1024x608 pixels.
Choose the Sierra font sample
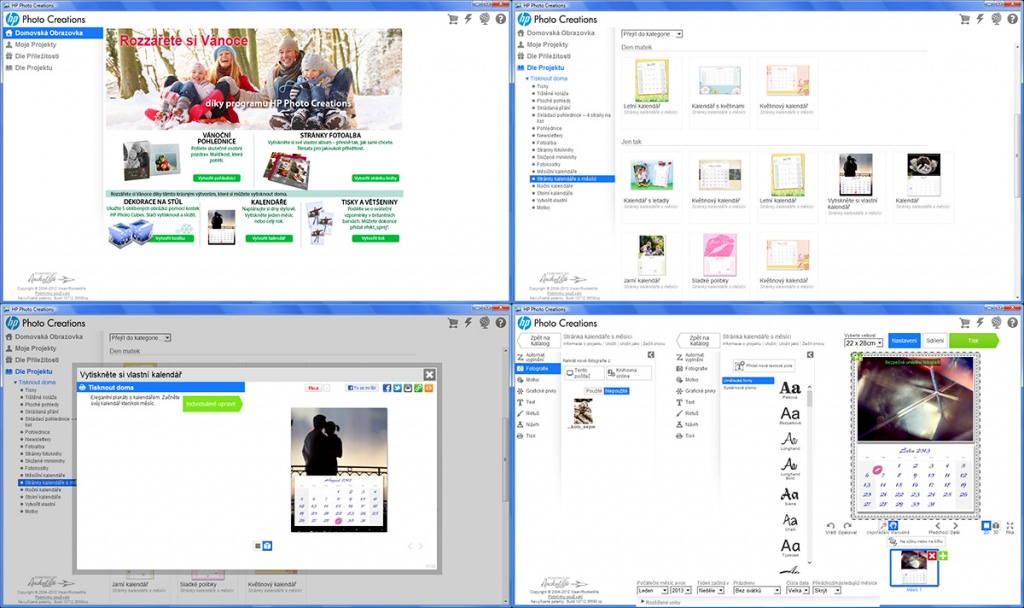coord(790,496)
